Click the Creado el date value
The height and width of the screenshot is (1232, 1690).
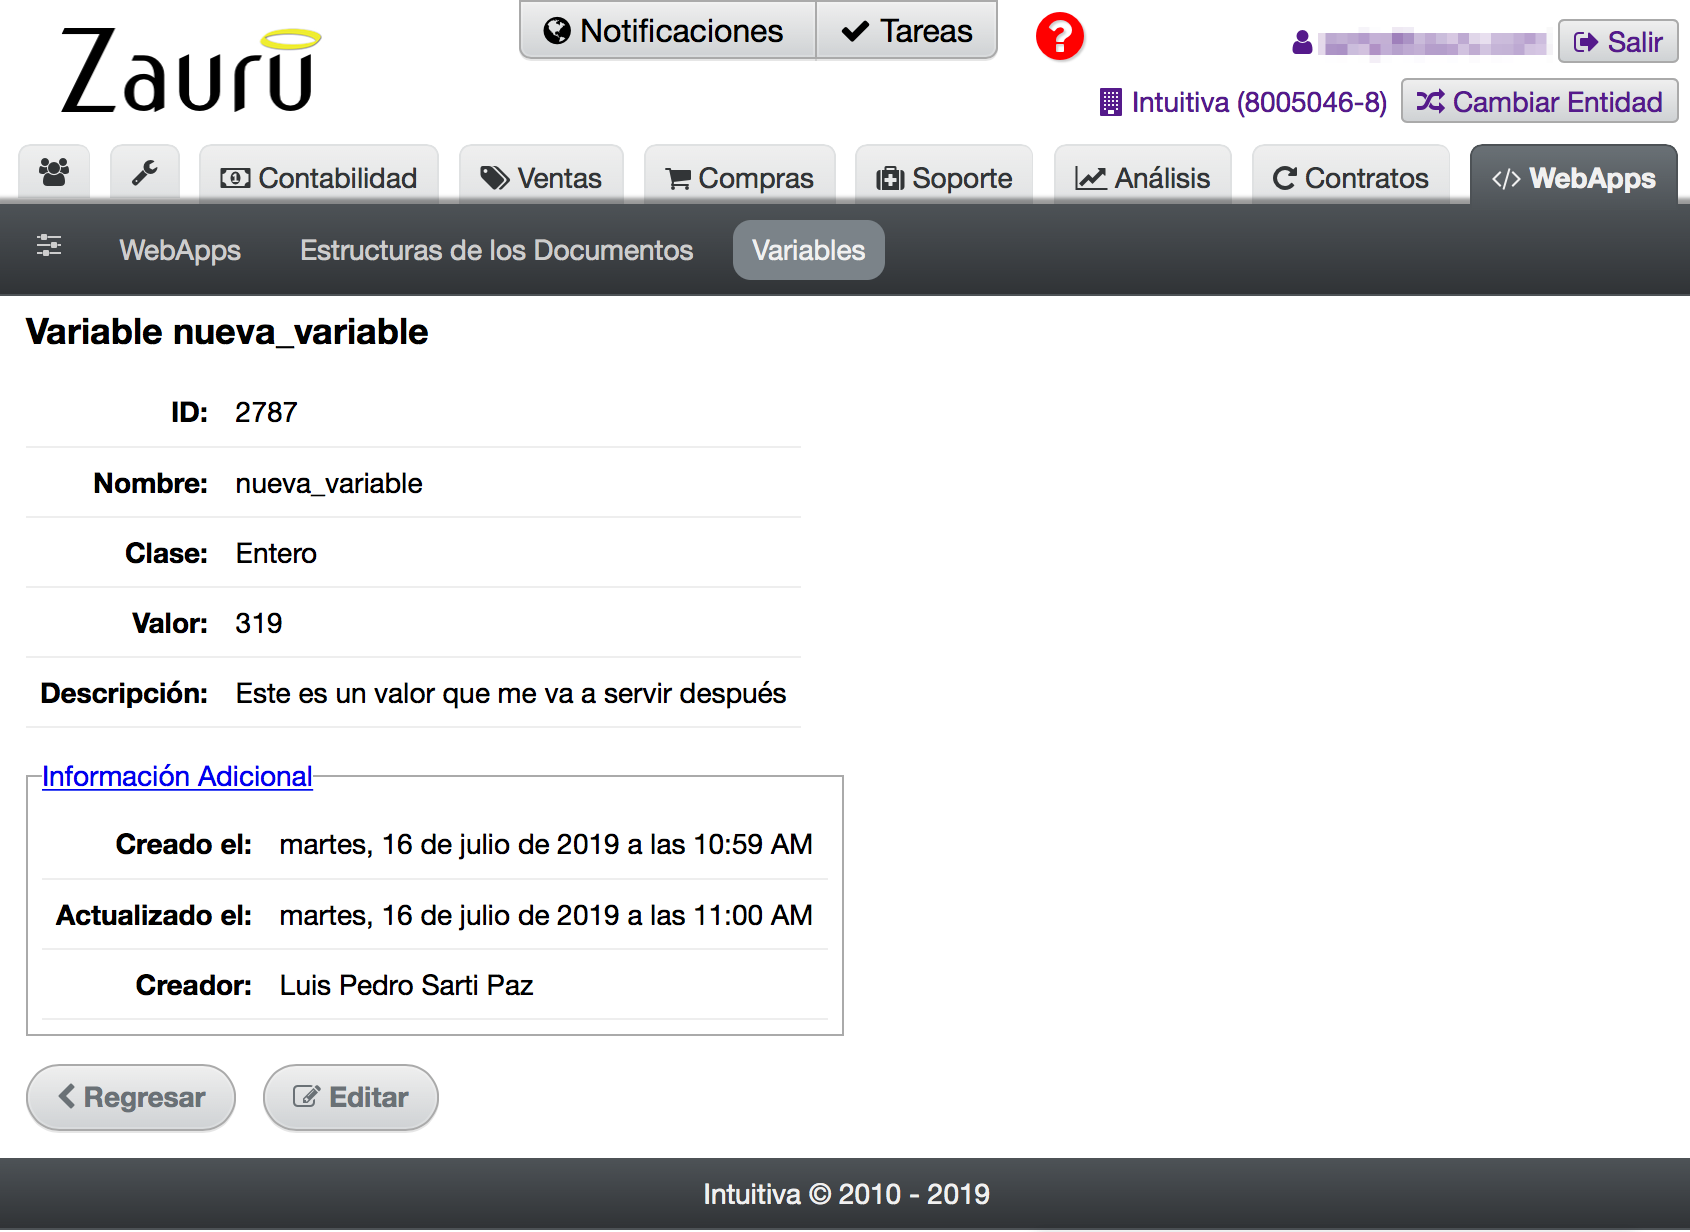point(546,844)
